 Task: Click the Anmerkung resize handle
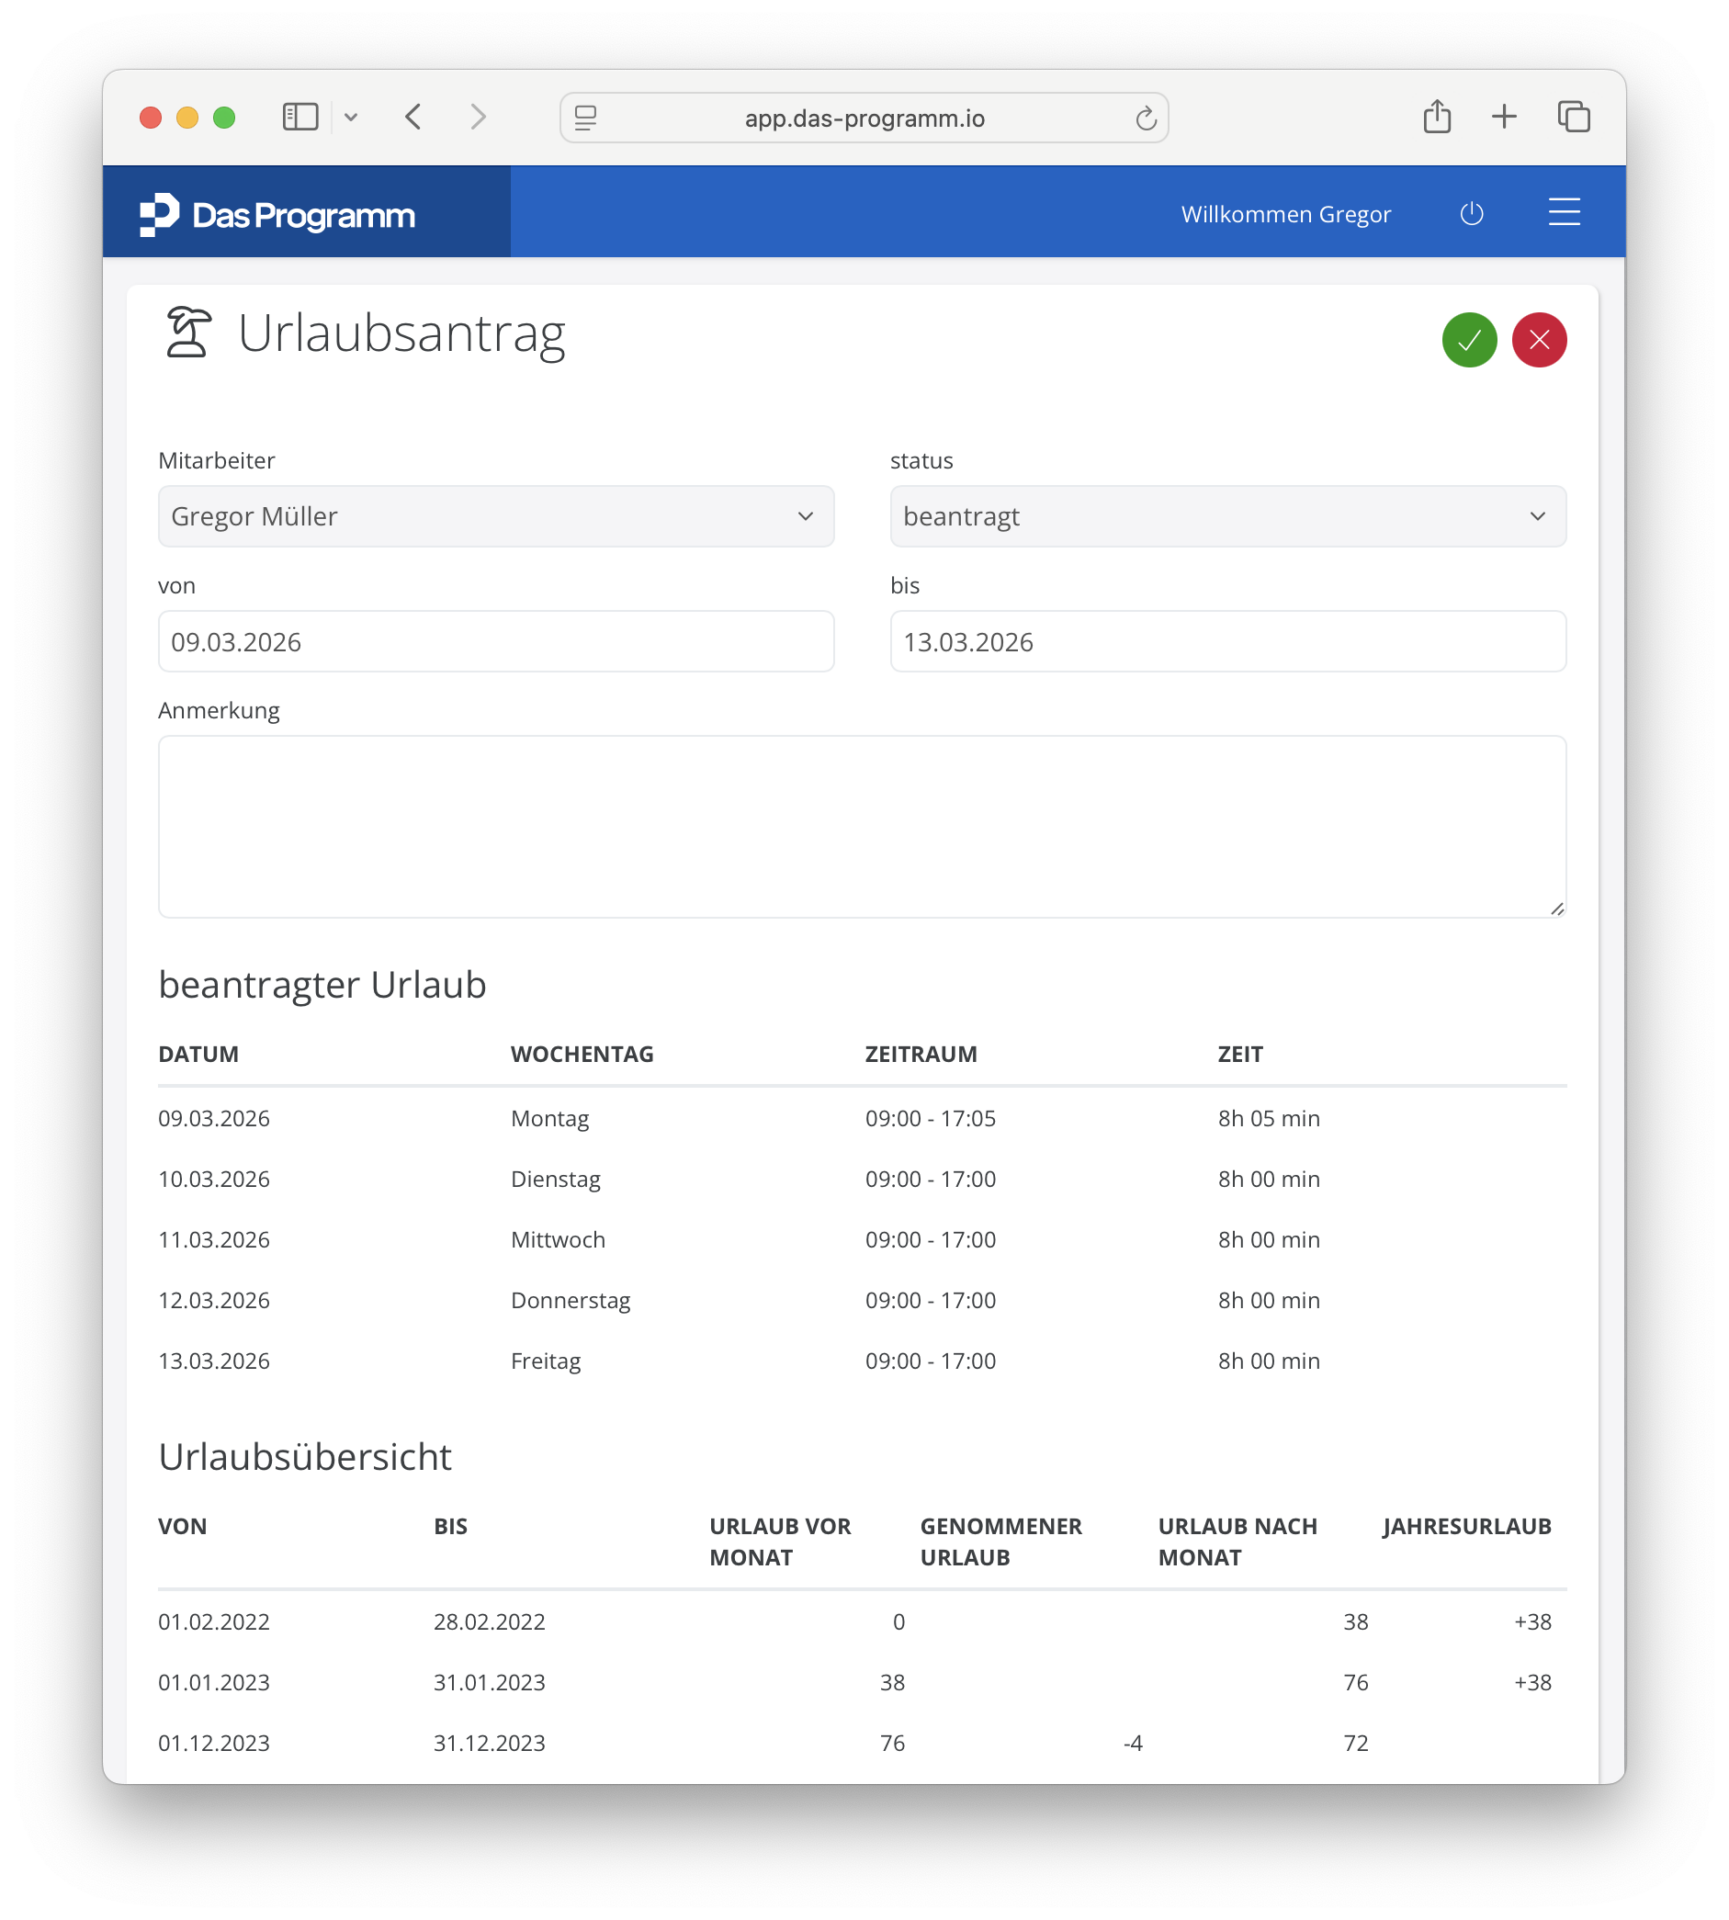point(1557,908)
